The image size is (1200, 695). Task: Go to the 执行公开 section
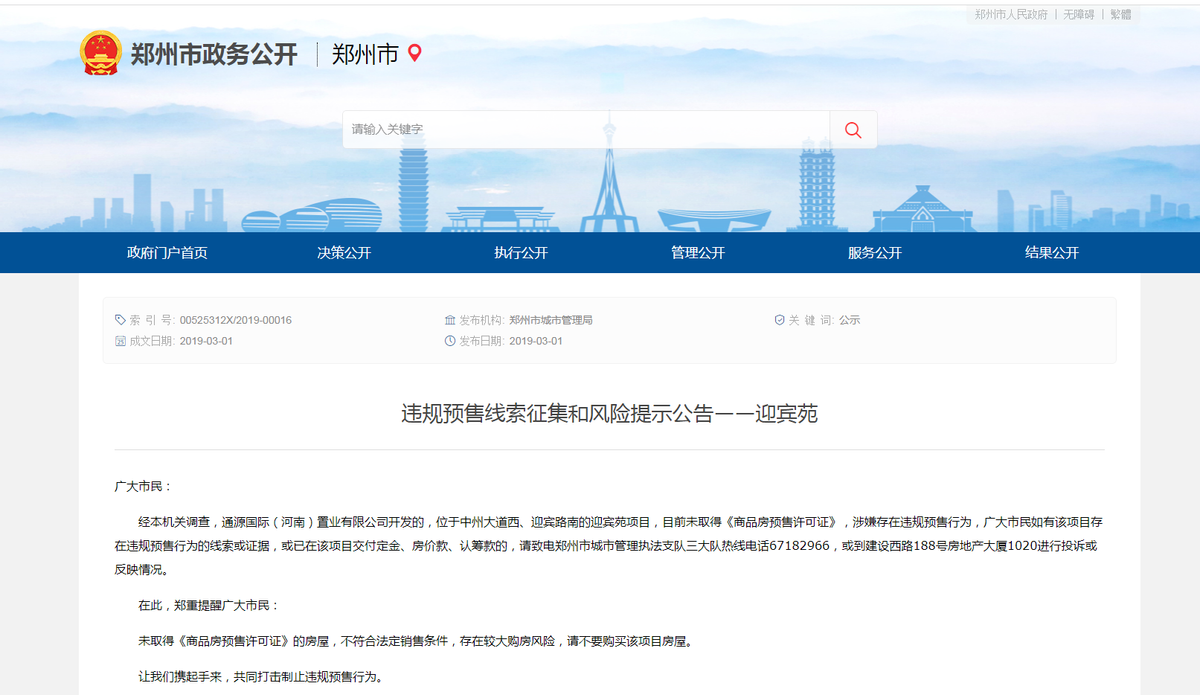521,253
